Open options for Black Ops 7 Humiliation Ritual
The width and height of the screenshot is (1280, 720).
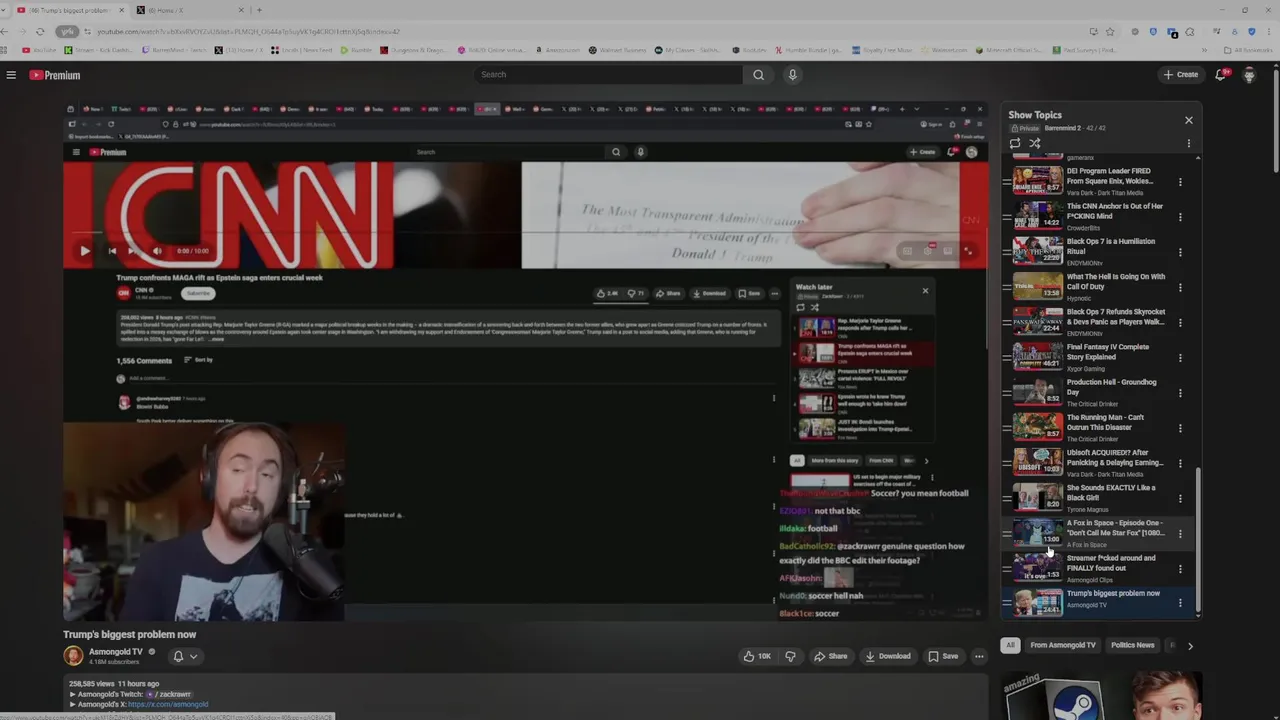[x=1180, y=252]
